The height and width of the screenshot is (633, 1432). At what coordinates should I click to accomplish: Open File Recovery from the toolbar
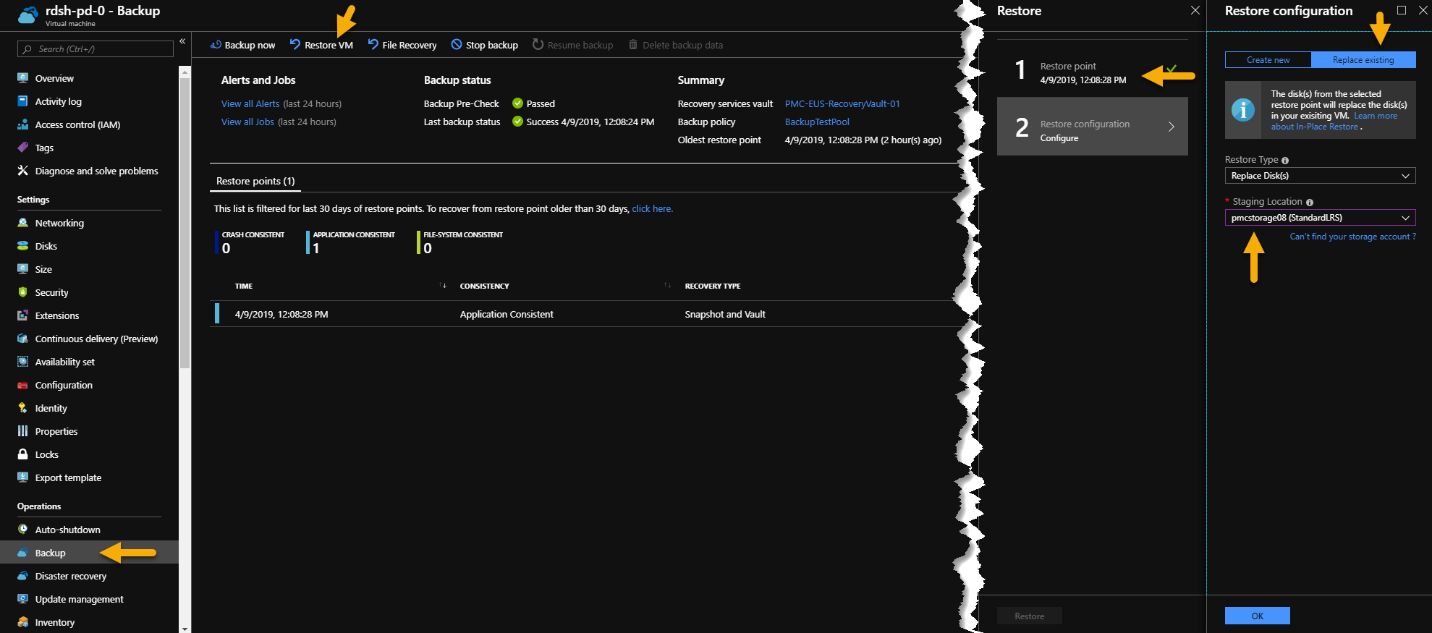click(x=402, y=45)
